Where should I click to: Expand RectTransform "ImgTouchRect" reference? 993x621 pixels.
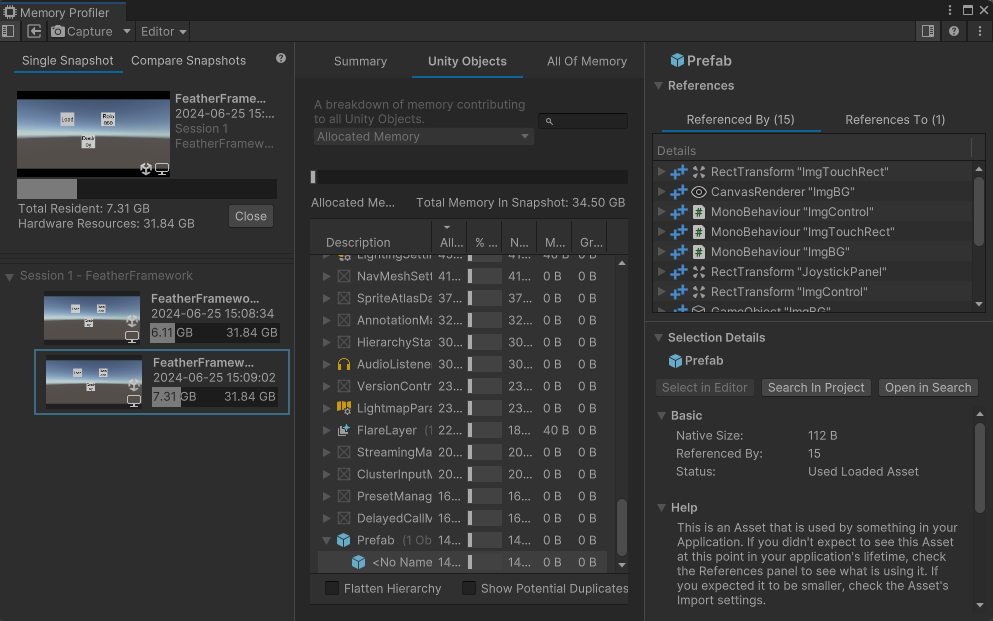[661, 172]
